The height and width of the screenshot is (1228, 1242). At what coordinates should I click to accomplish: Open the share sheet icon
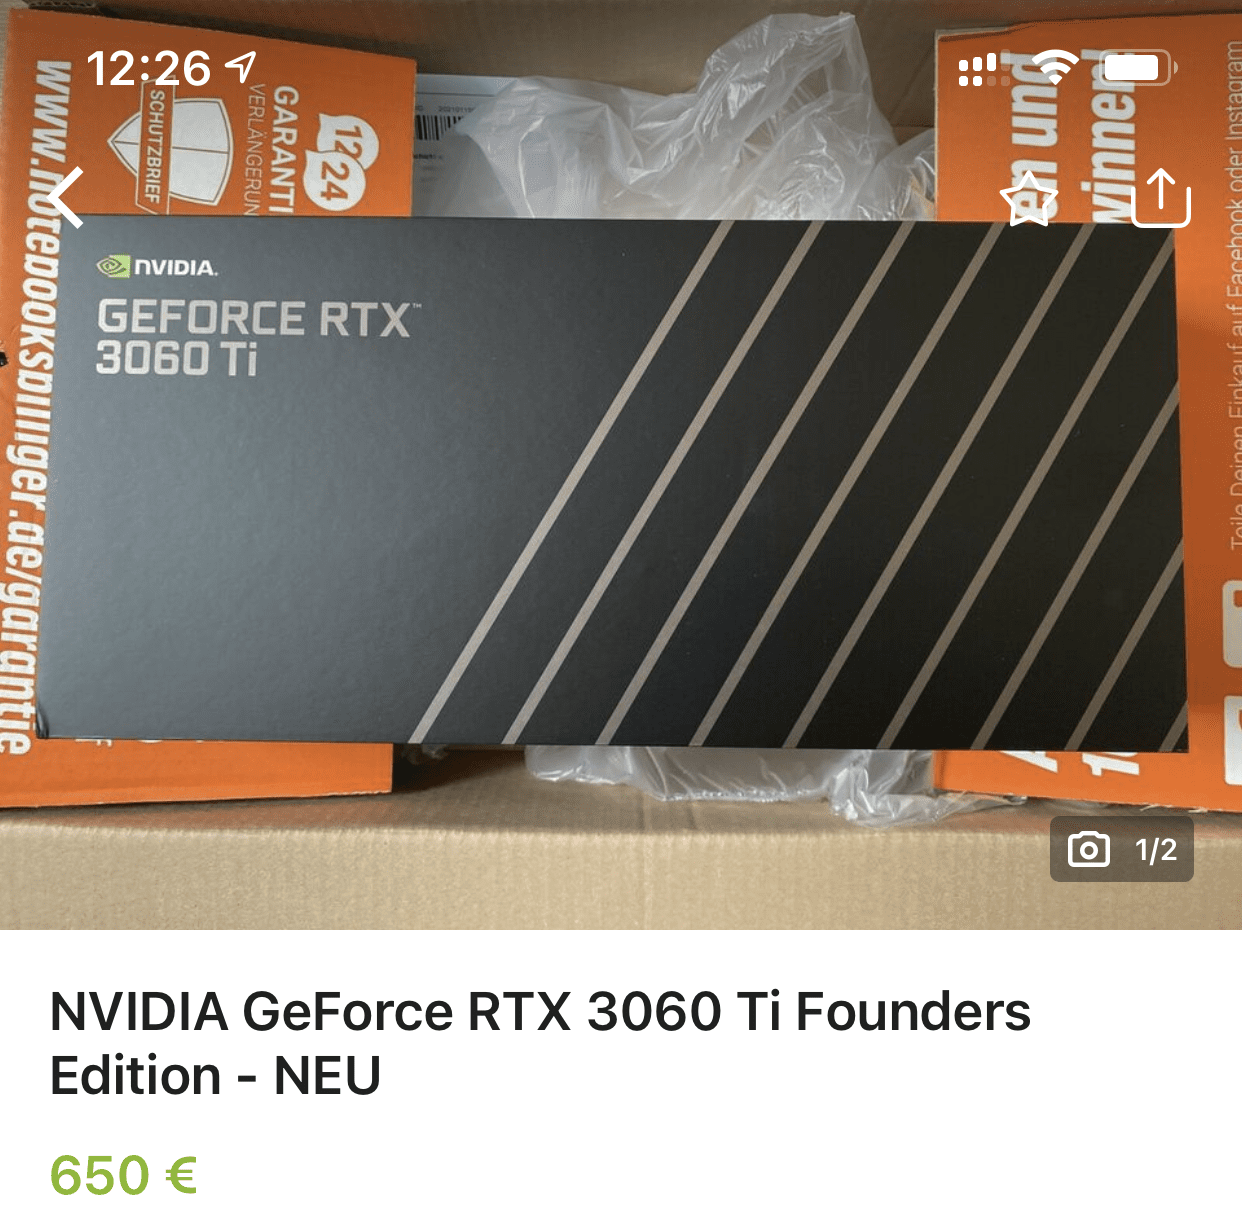pyautogui.click(x=1161, y=197)
